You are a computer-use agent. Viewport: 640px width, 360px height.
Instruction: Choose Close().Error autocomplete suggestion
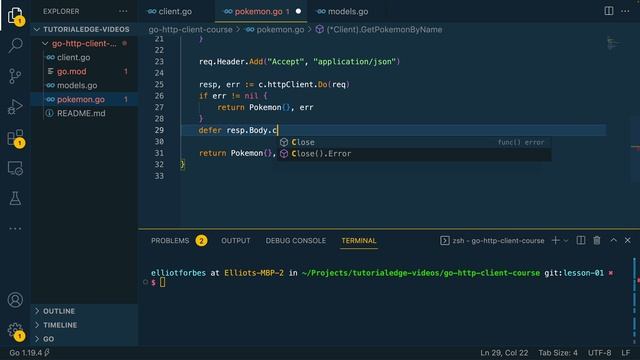tap(414, 153)
